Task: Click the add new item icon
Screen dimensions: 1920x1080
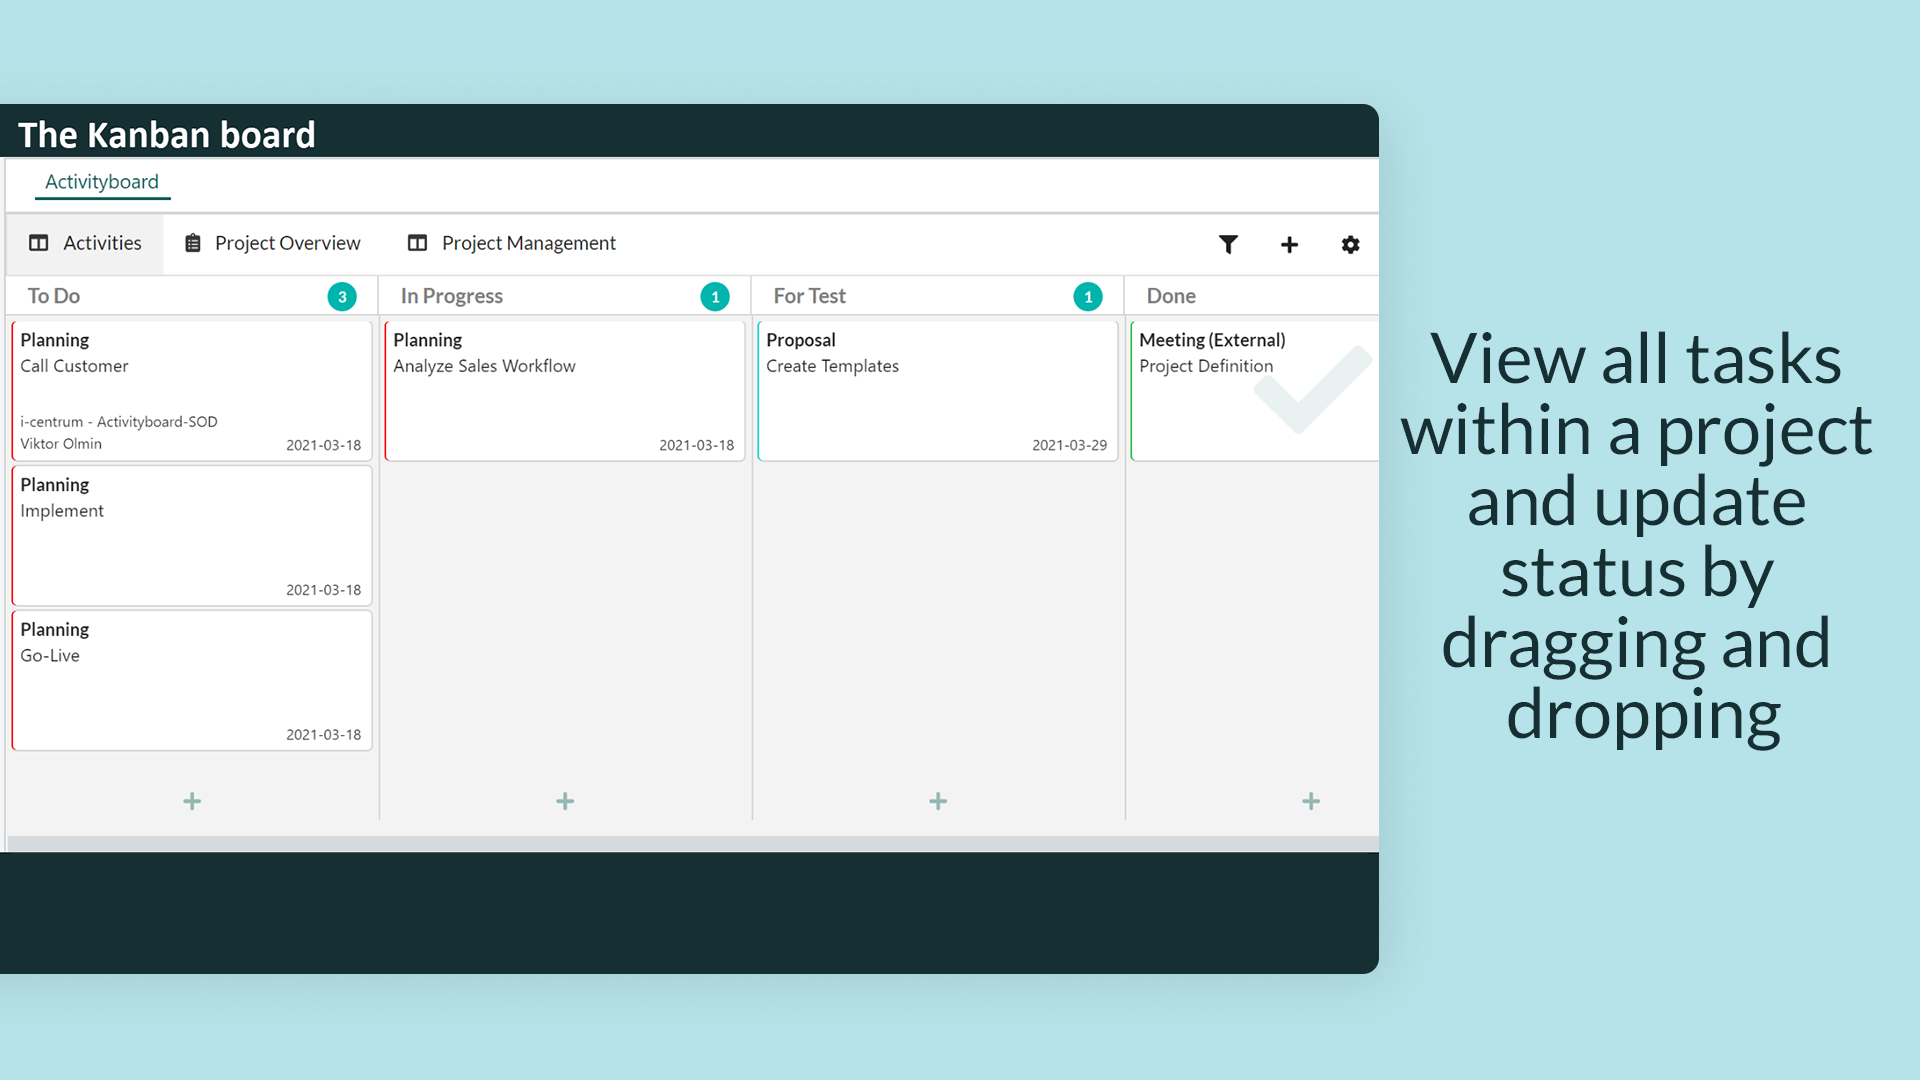Action: (x=1288, y=244)
